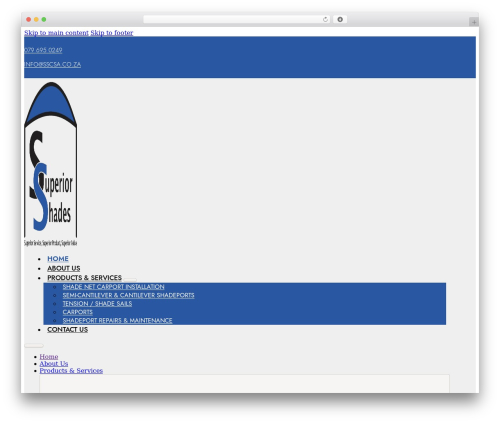
Task: Click the browser download indicator icon
Action: (340, 20)
